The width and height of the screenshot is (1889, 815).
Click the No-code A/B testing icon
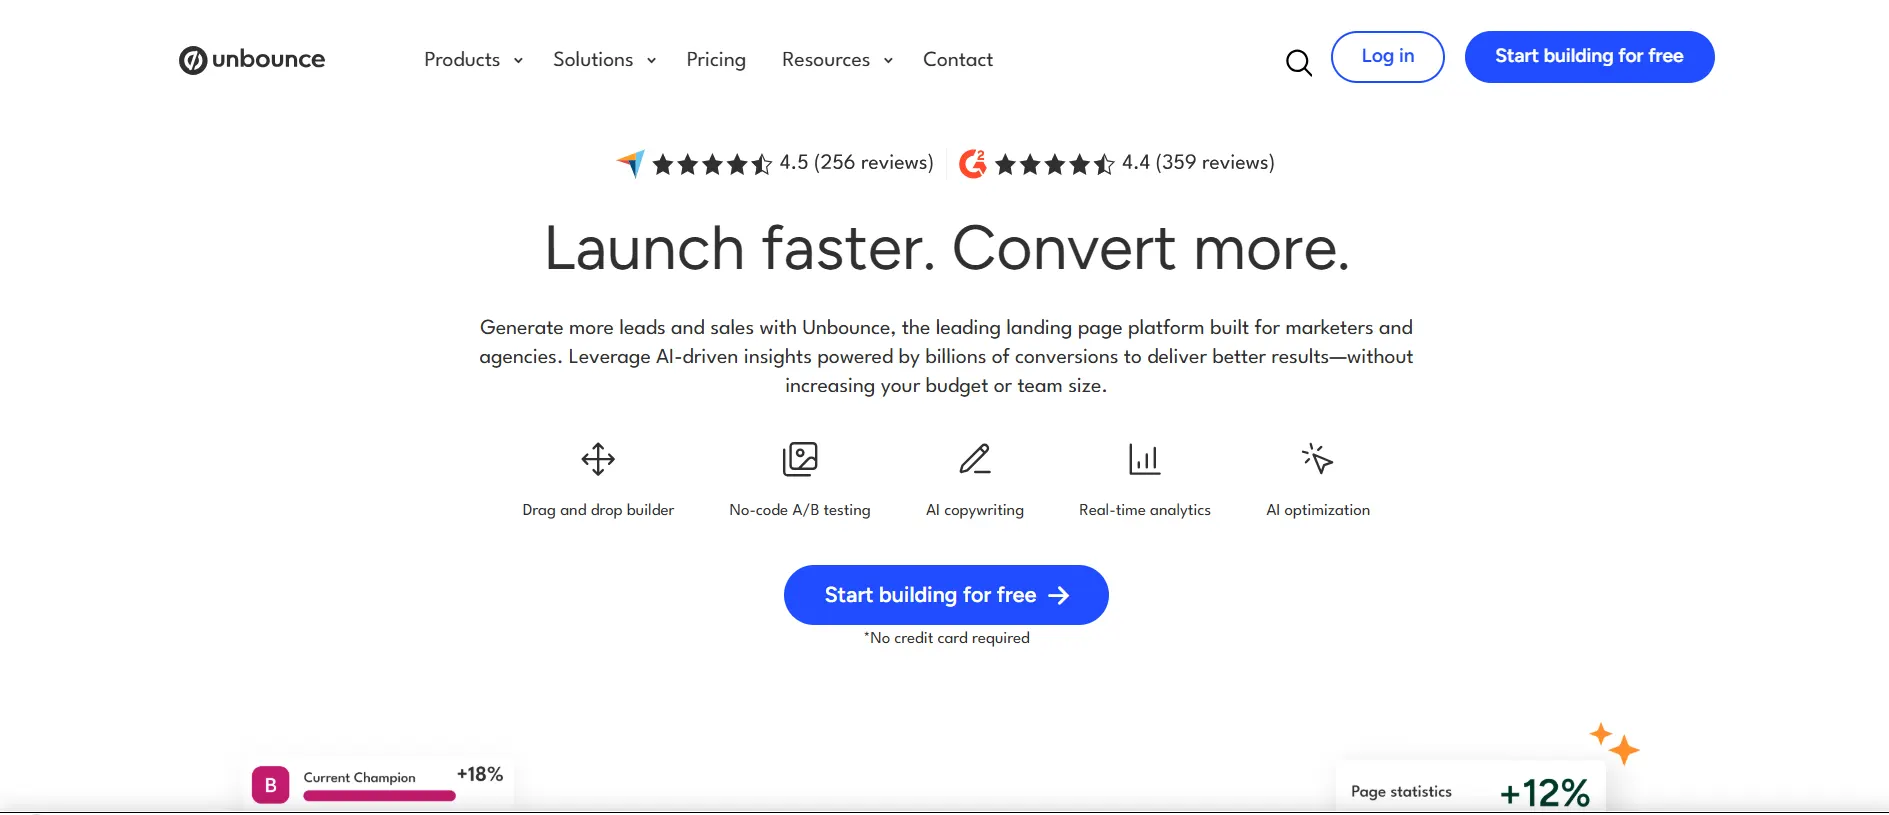800,459
